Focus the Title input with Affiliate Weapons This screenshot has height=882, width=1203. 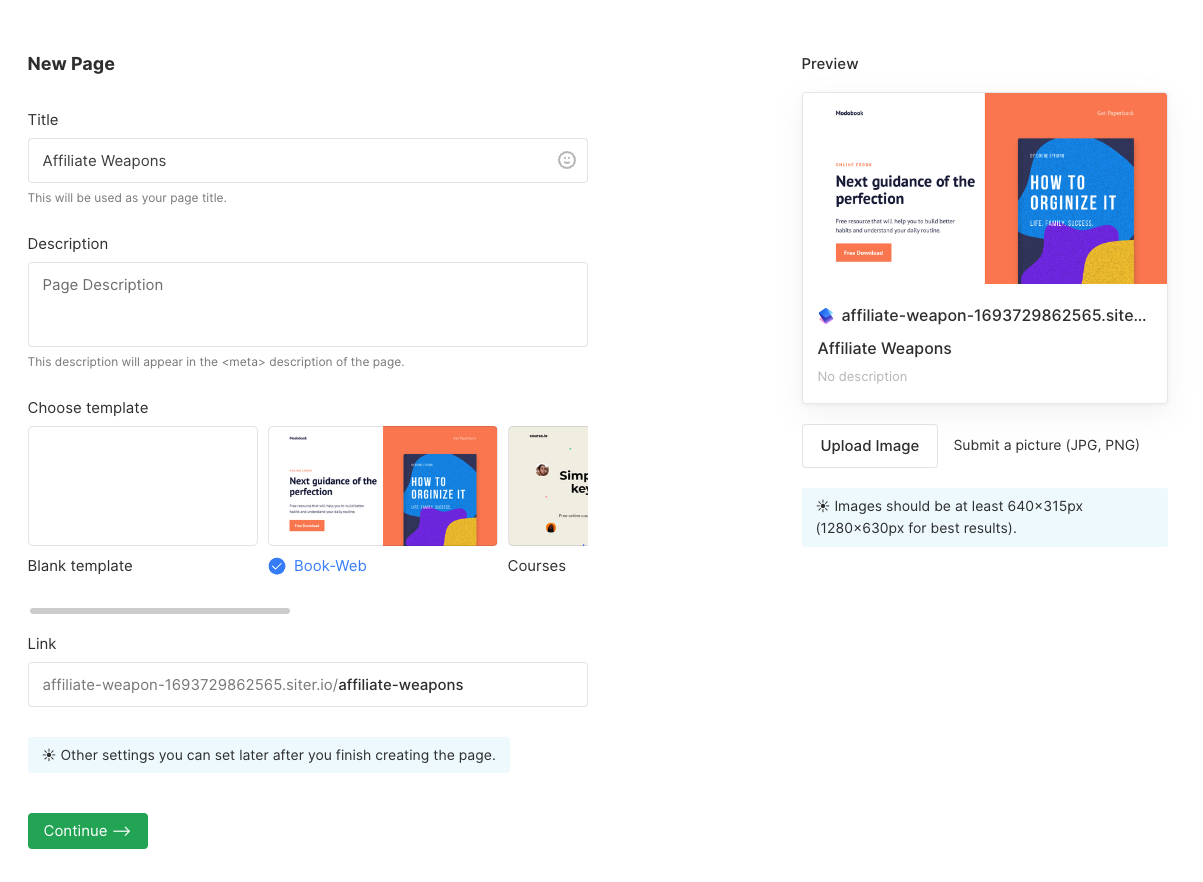[290, 160]
